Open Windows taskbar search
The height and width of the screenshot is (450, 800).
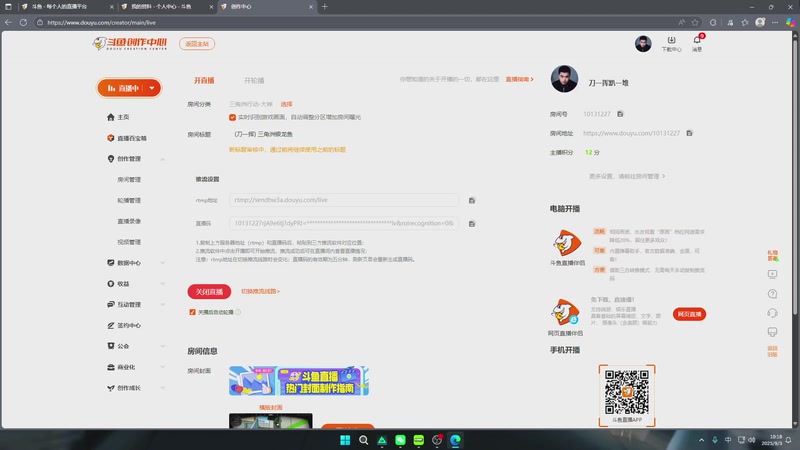[363, 440]
